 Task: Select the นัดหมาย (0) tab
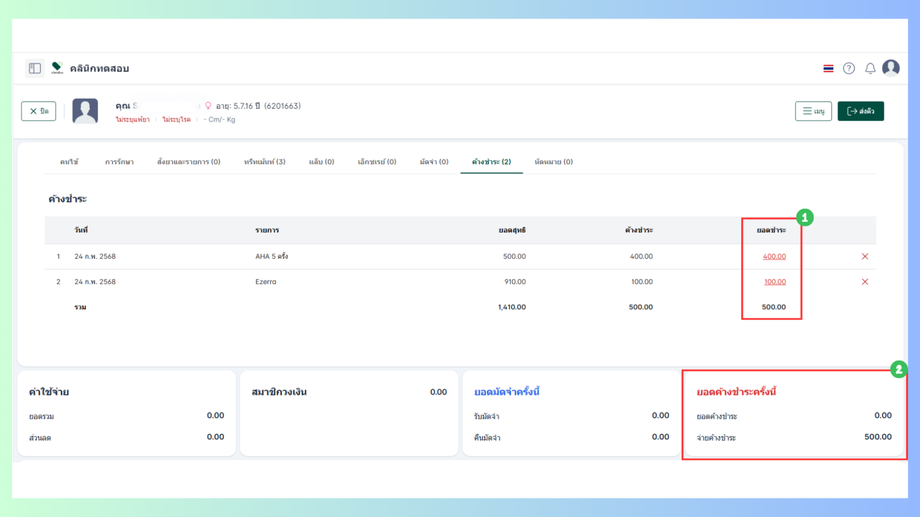pyautogui.click(x=553, y=162)
